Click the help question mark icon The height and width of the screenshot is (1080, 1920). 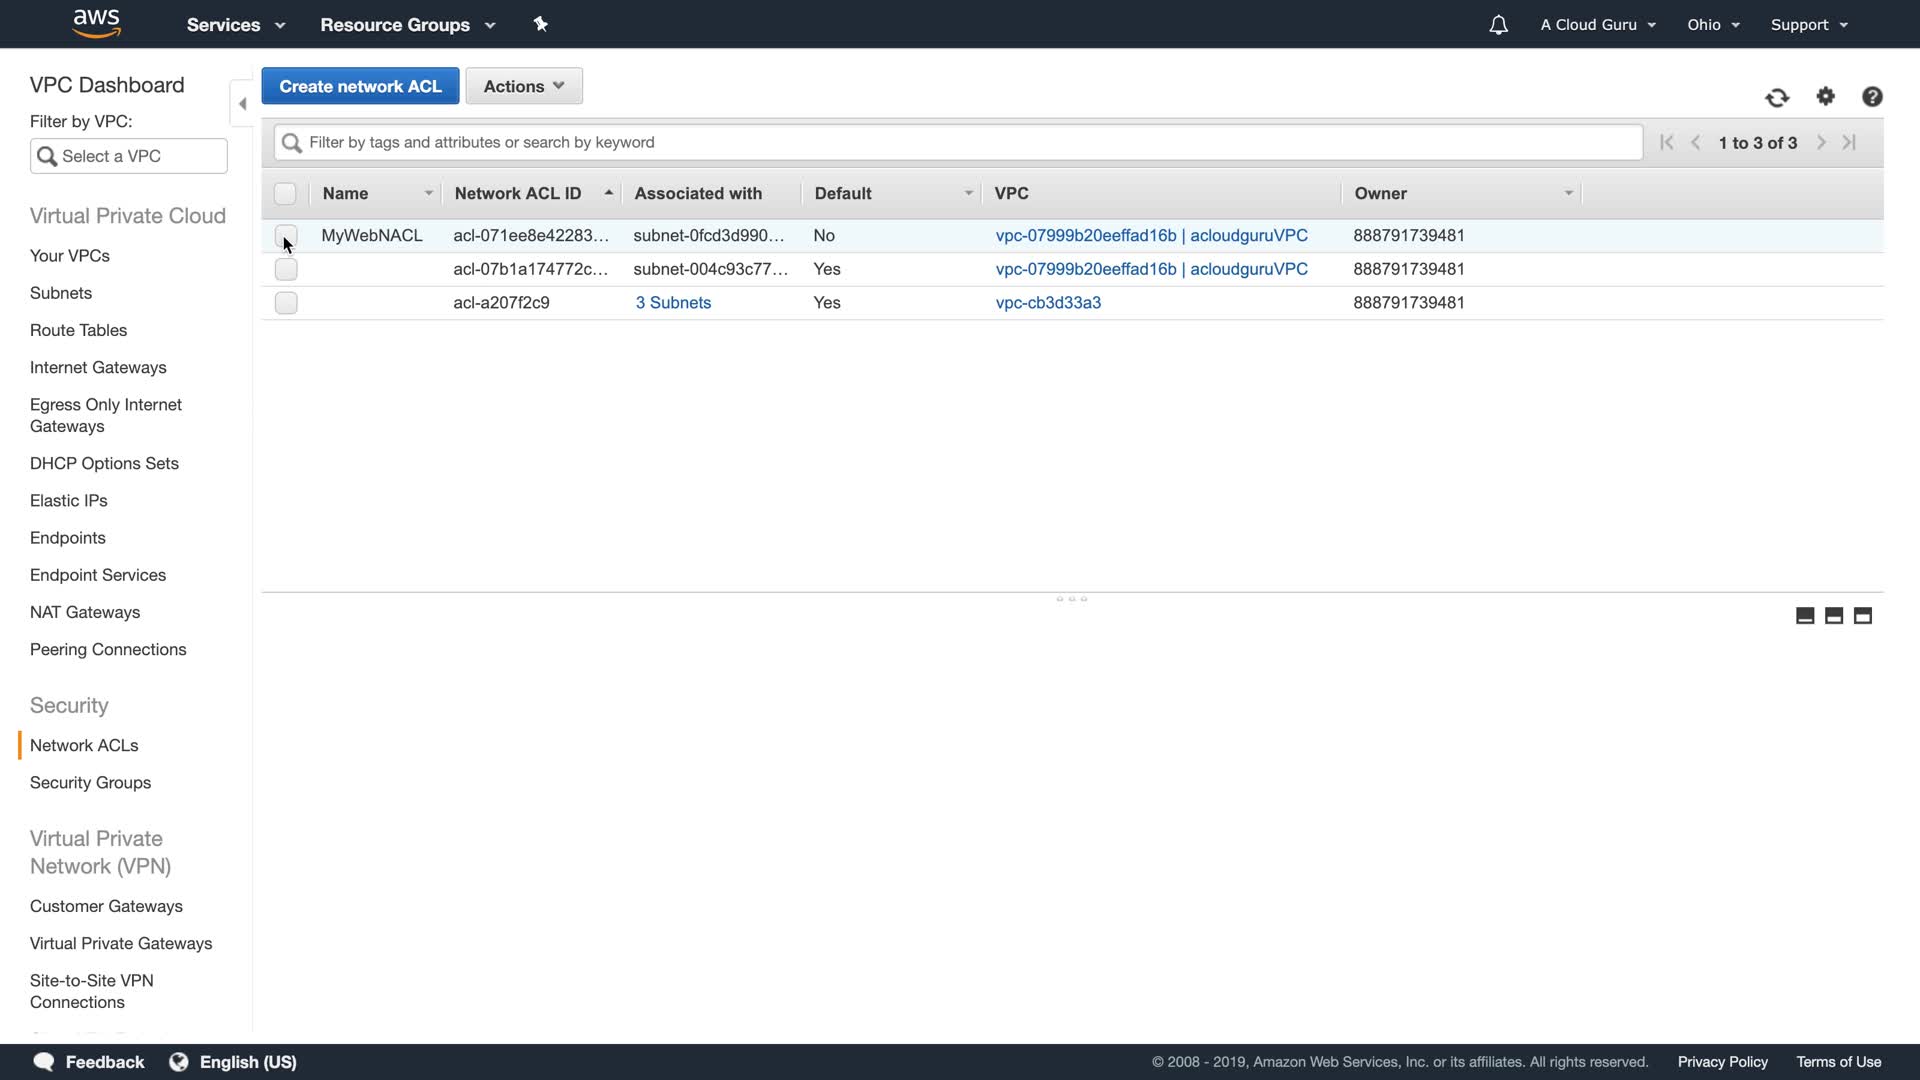point(1872,96)
